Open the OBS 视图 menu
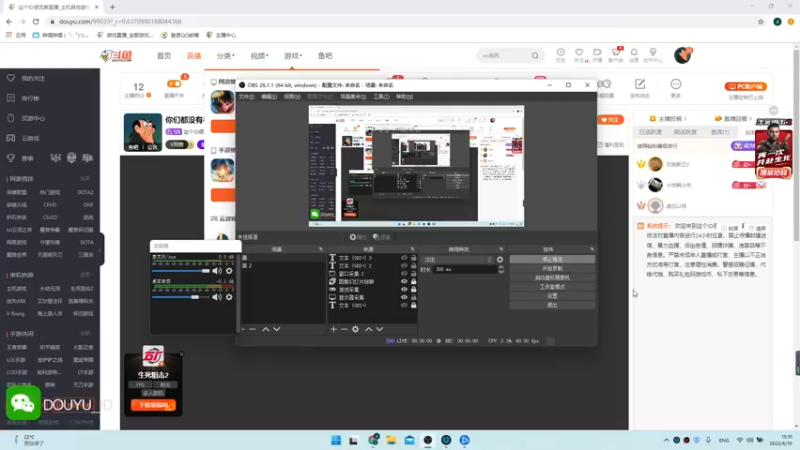800x450 pixels. coord(292,96)
